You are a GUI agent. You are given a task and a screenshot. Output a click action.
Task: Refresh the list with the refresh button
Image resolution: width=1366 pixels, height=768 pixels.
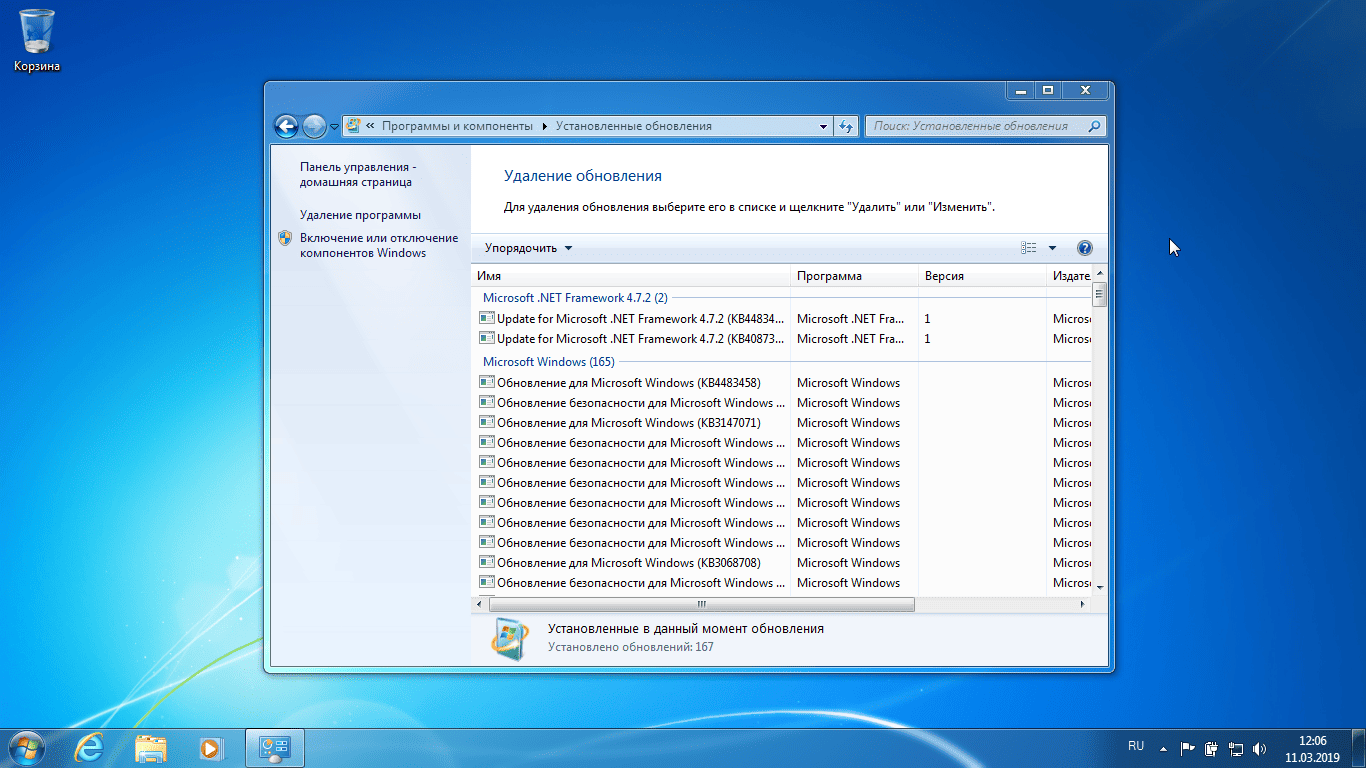(847, 126)
